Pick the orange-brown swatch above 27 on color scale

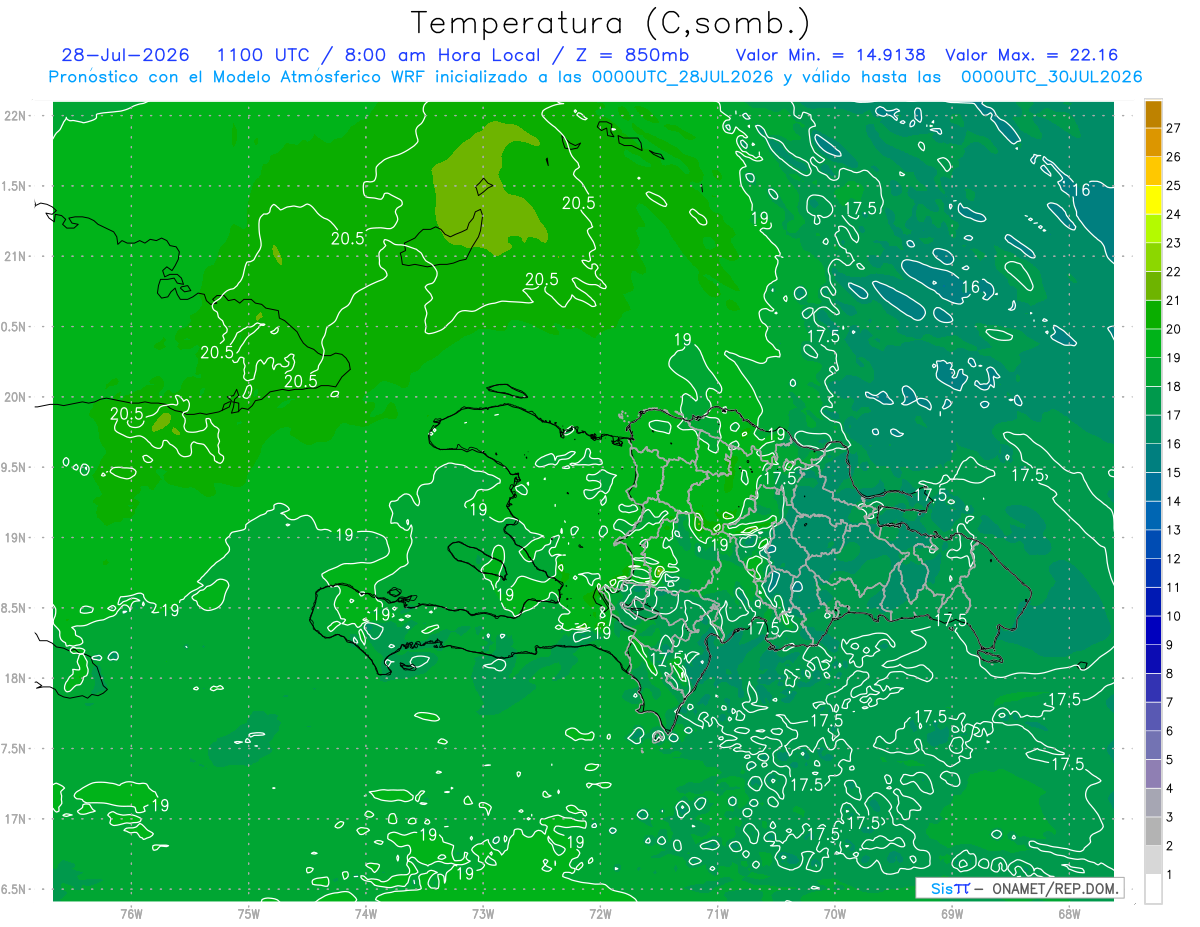pyautogui.click(x=1153, y=114)
